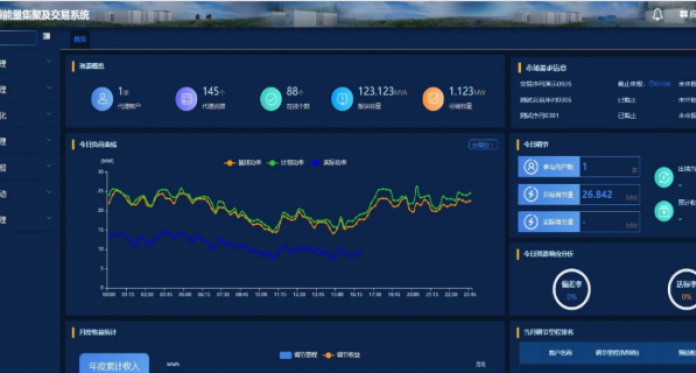
Task: Toggle the orange baseline series in load chart legend
Action: (242, 163)
